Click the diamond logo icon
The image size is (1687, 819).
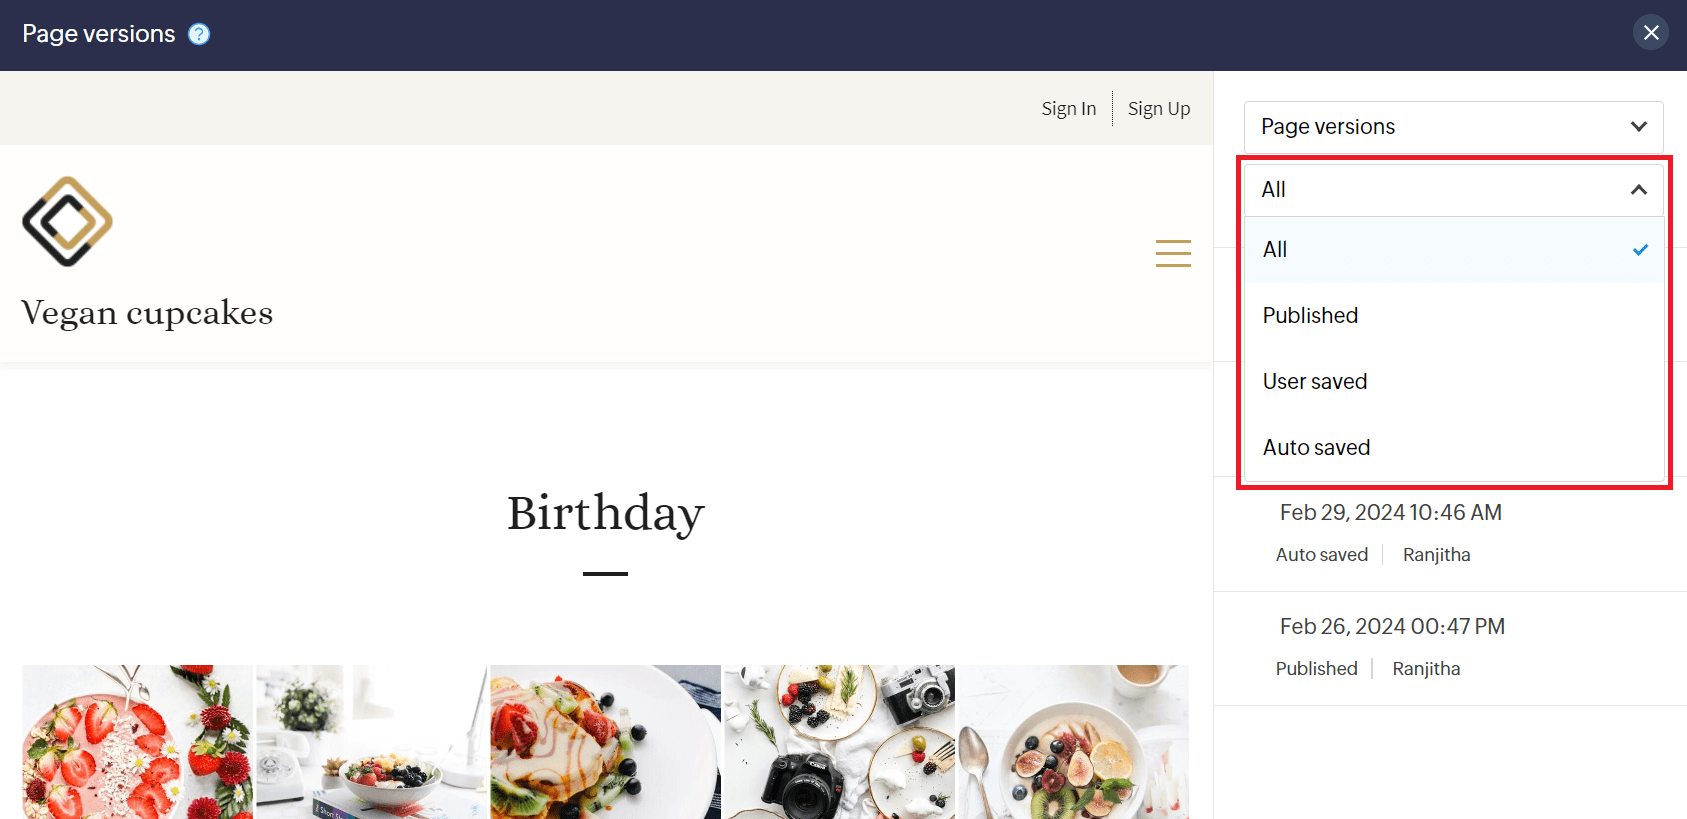coord(68,222)
